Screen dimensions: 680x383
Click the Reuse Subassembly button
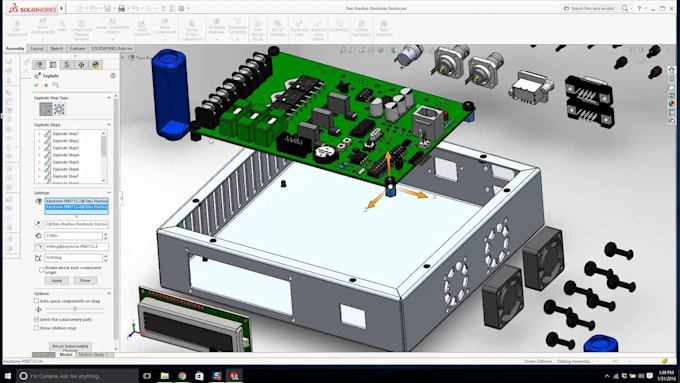click(x=70, y=347)
